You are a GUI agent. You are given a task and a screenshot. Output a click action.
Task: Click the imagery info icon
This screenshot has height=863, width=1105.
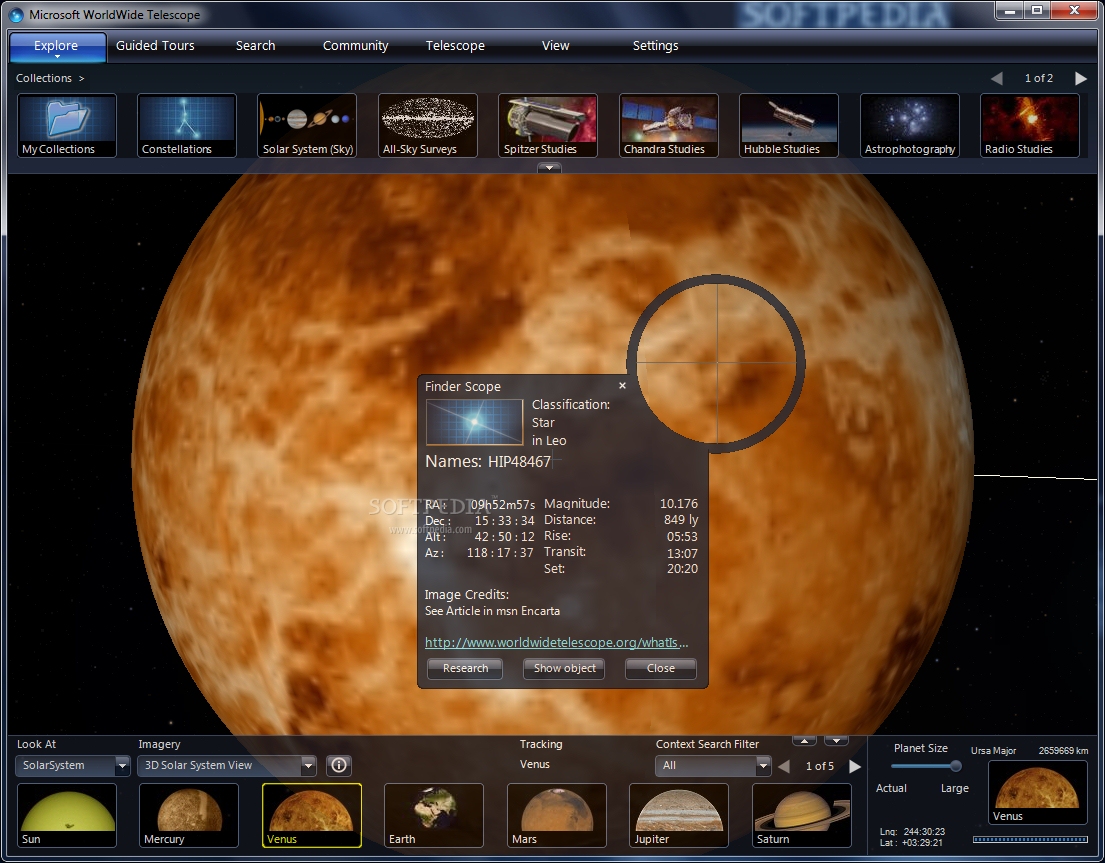click(x=339, y=765)
